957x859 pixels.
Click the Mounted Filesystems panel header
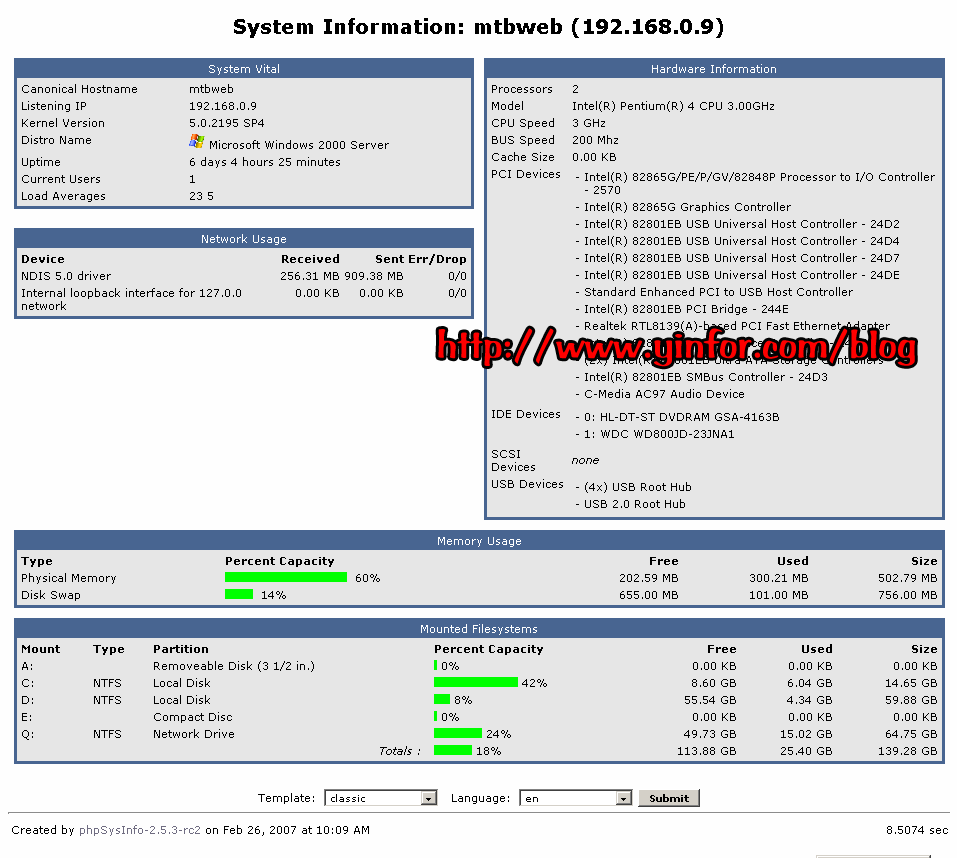[x=479, y=629]
